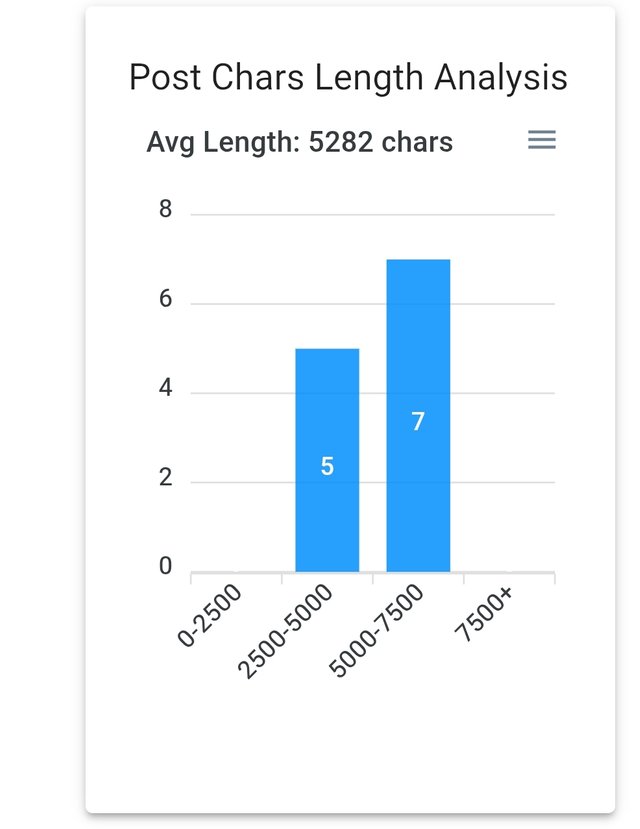The width and height of the screenshot is (640, 829).
Task: Click the y-axis value 0
Action: [165, 566]
